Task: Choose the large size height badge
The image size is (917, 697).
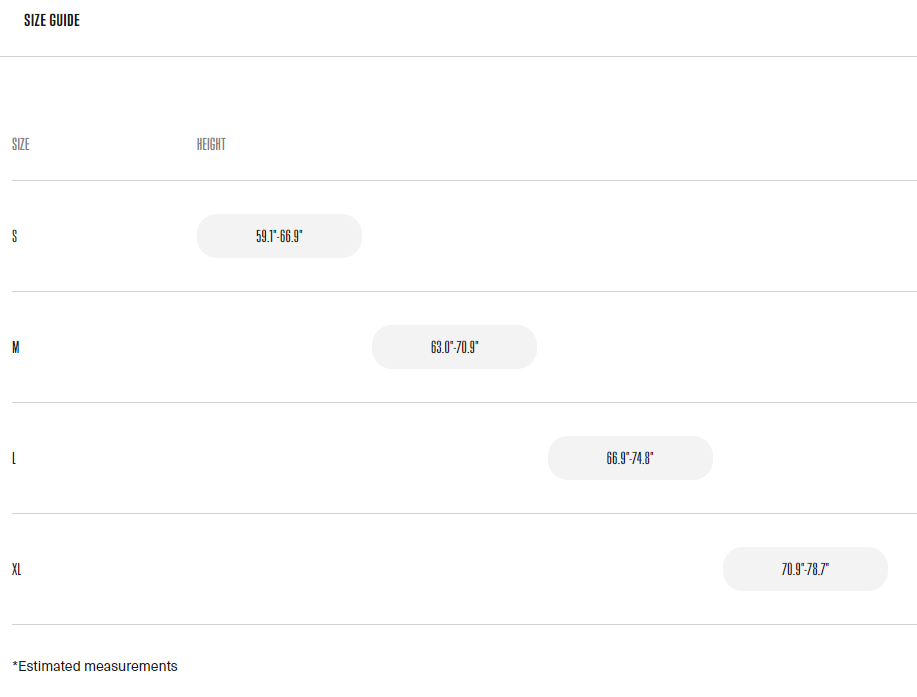Action: [x=630, y=459]
